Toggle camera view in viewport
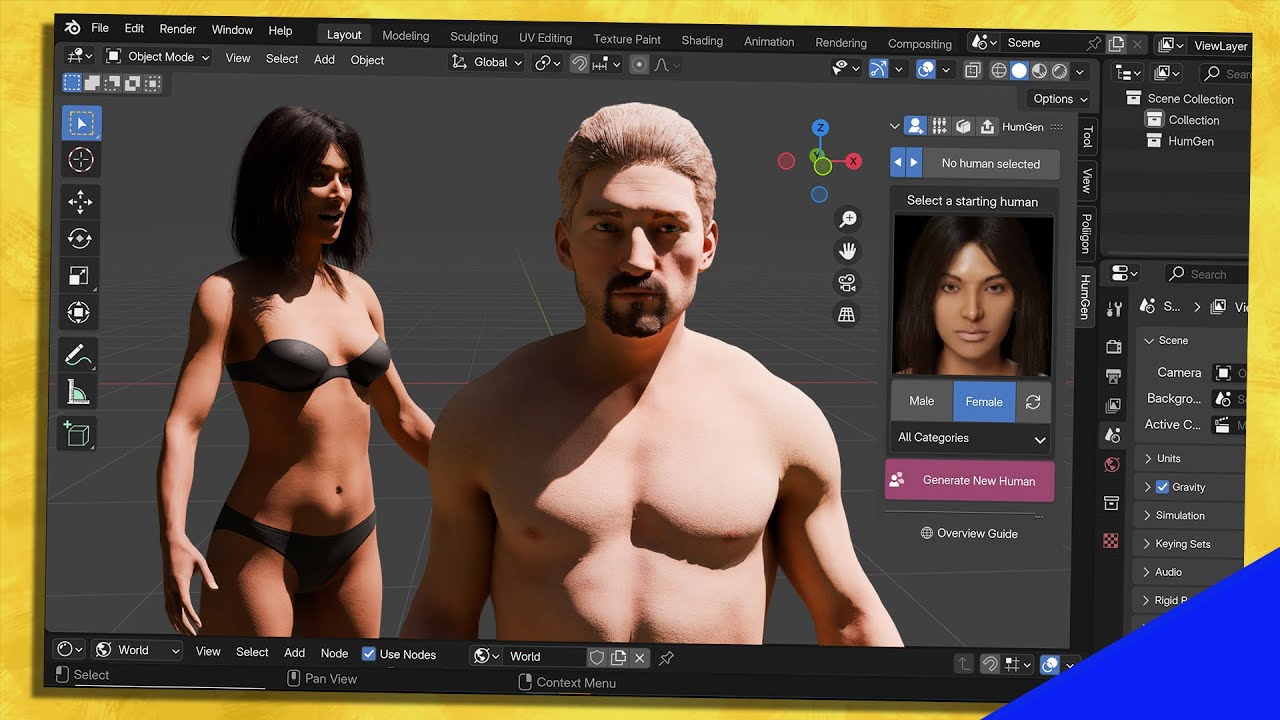This screenshot has width=1280, height=720. click(x=847, y=283)
